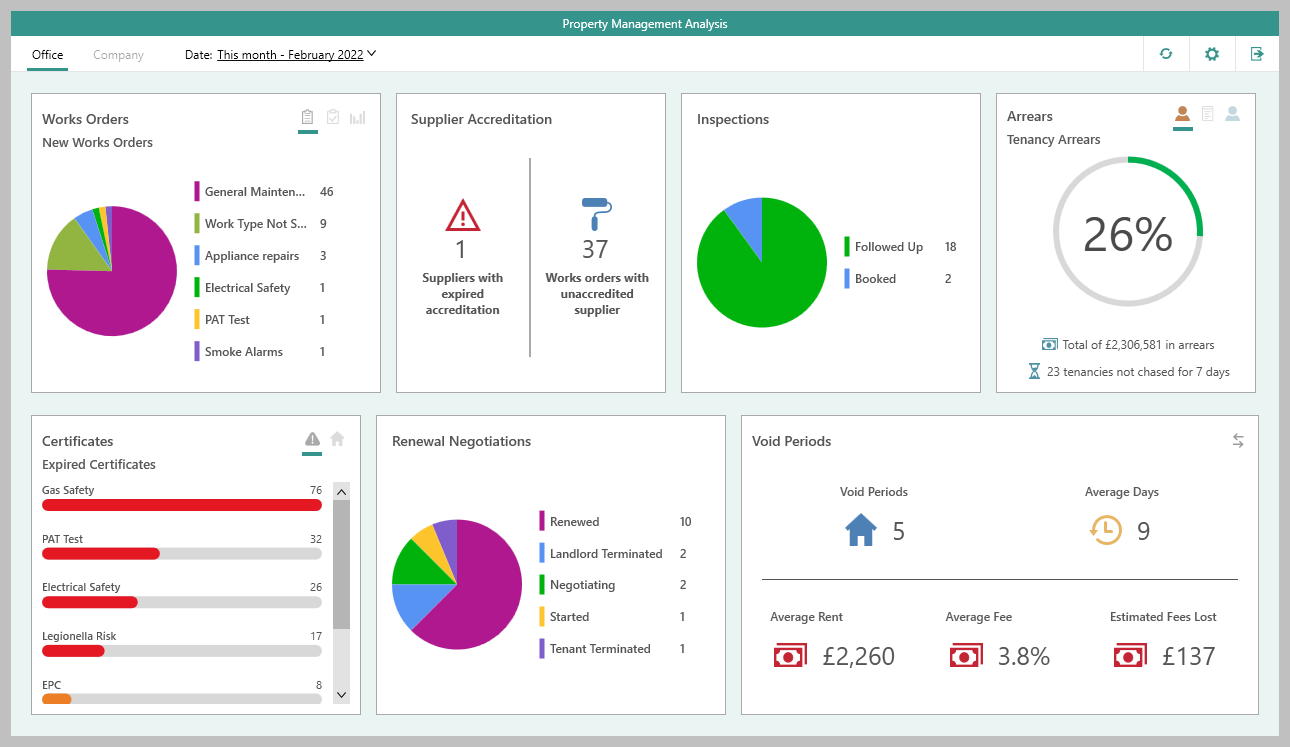This screenshot has height=747, width=1290.
Task: Click the swap arrows icon in Void Periods
Action: (1238, 440)
